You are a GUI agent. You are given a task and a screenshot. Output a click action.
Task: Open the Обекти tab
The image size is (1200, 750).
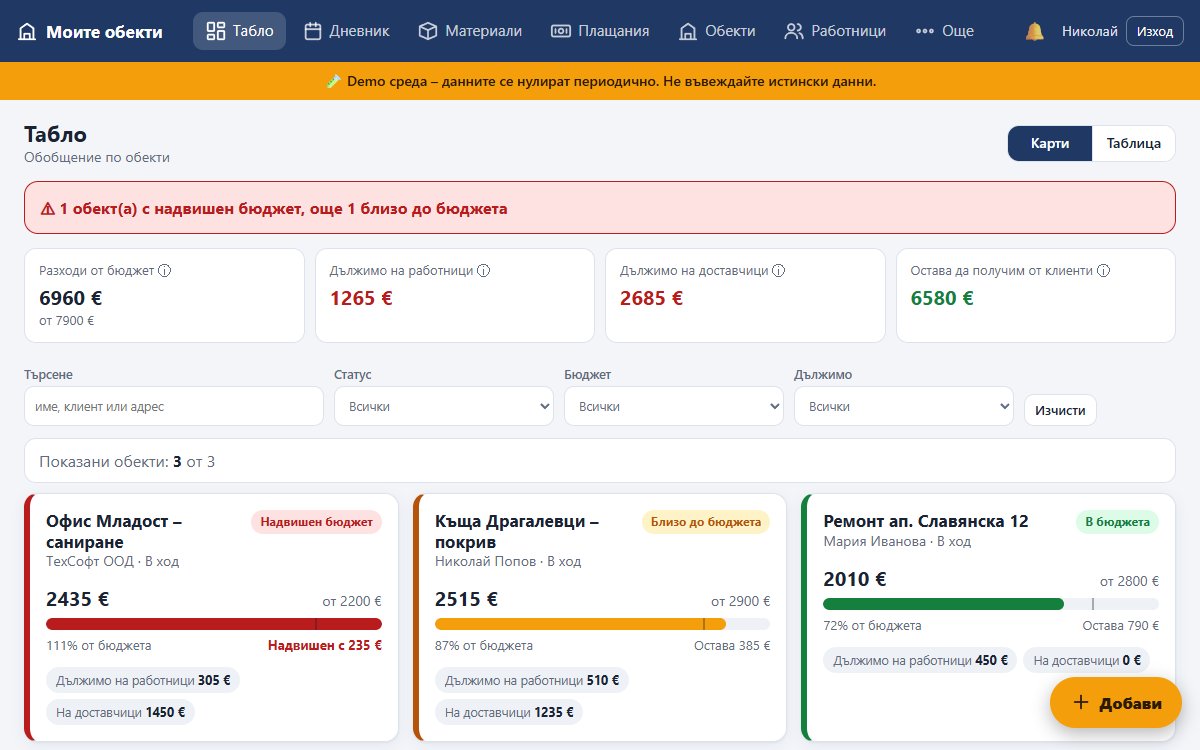tap(717, 31)
